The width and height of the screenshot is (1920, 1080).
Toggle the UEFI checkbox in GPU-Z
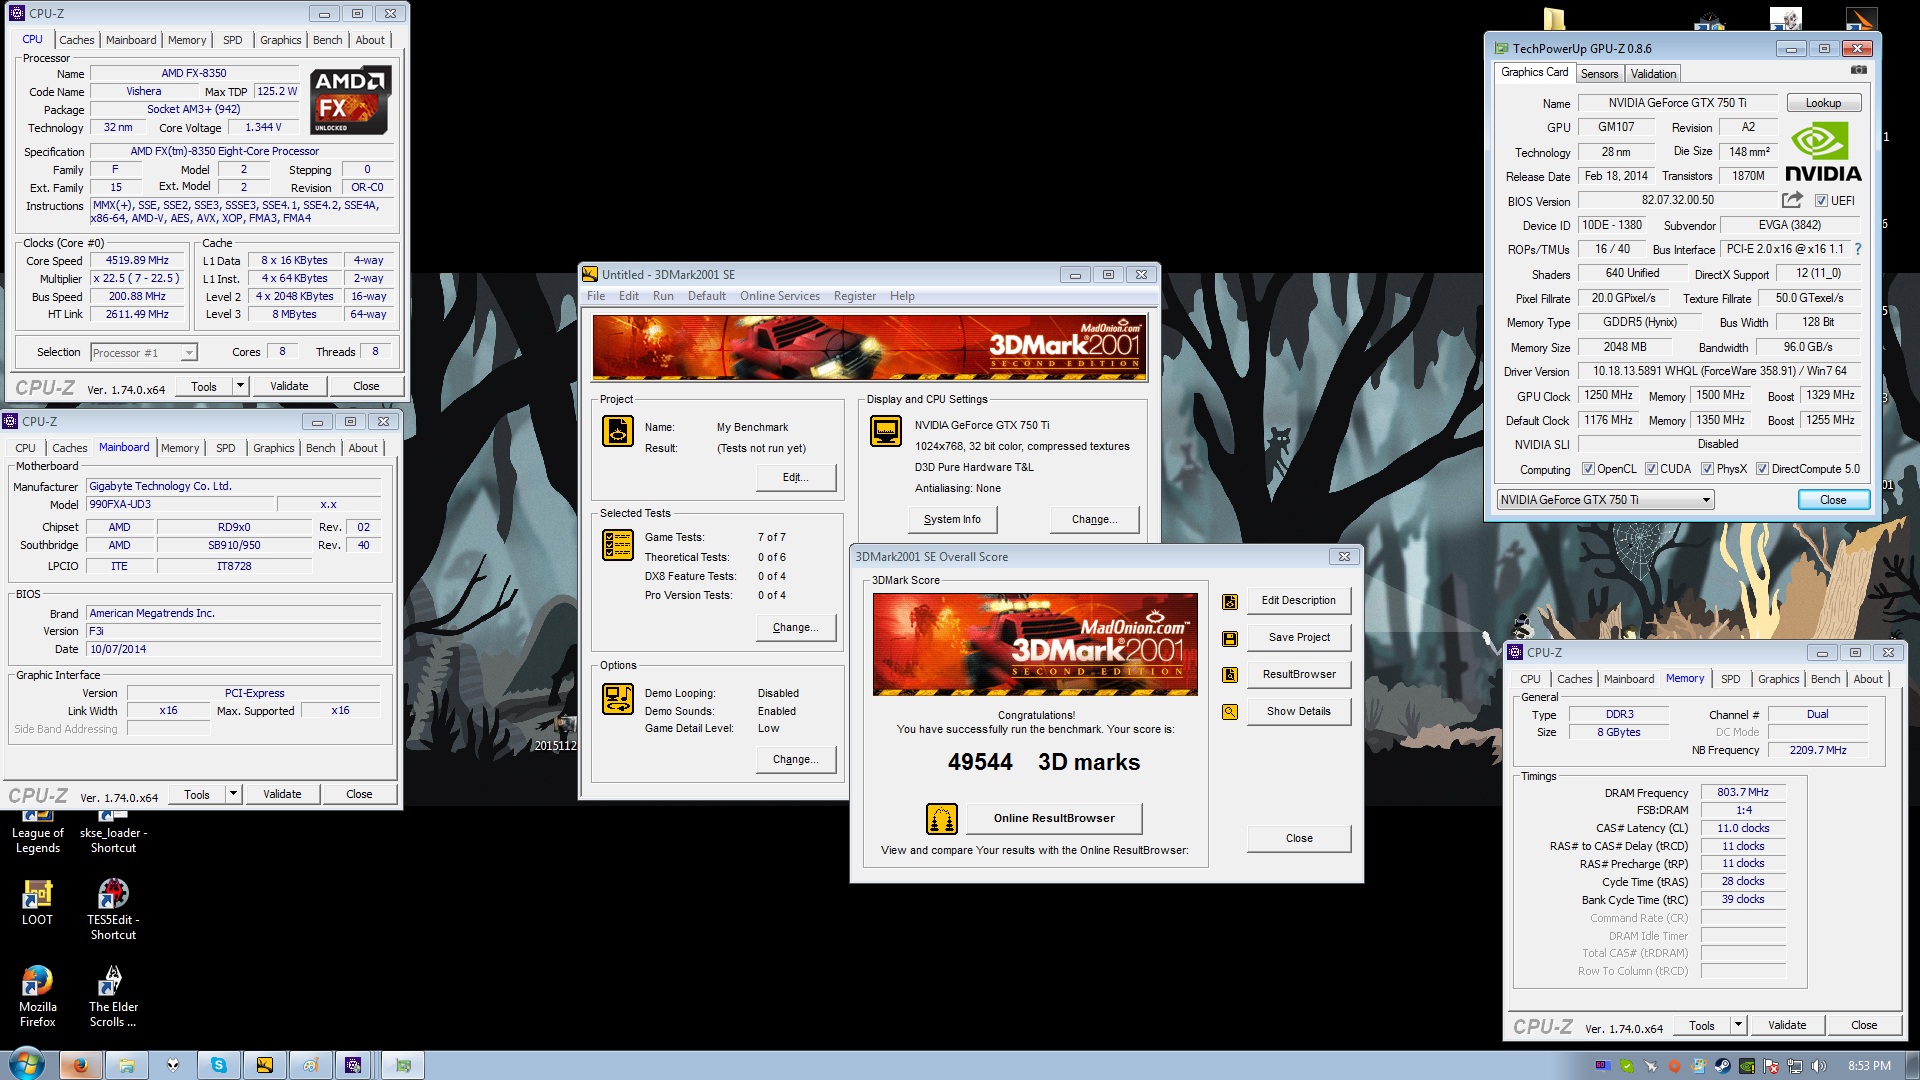(x=1821, y=201)
